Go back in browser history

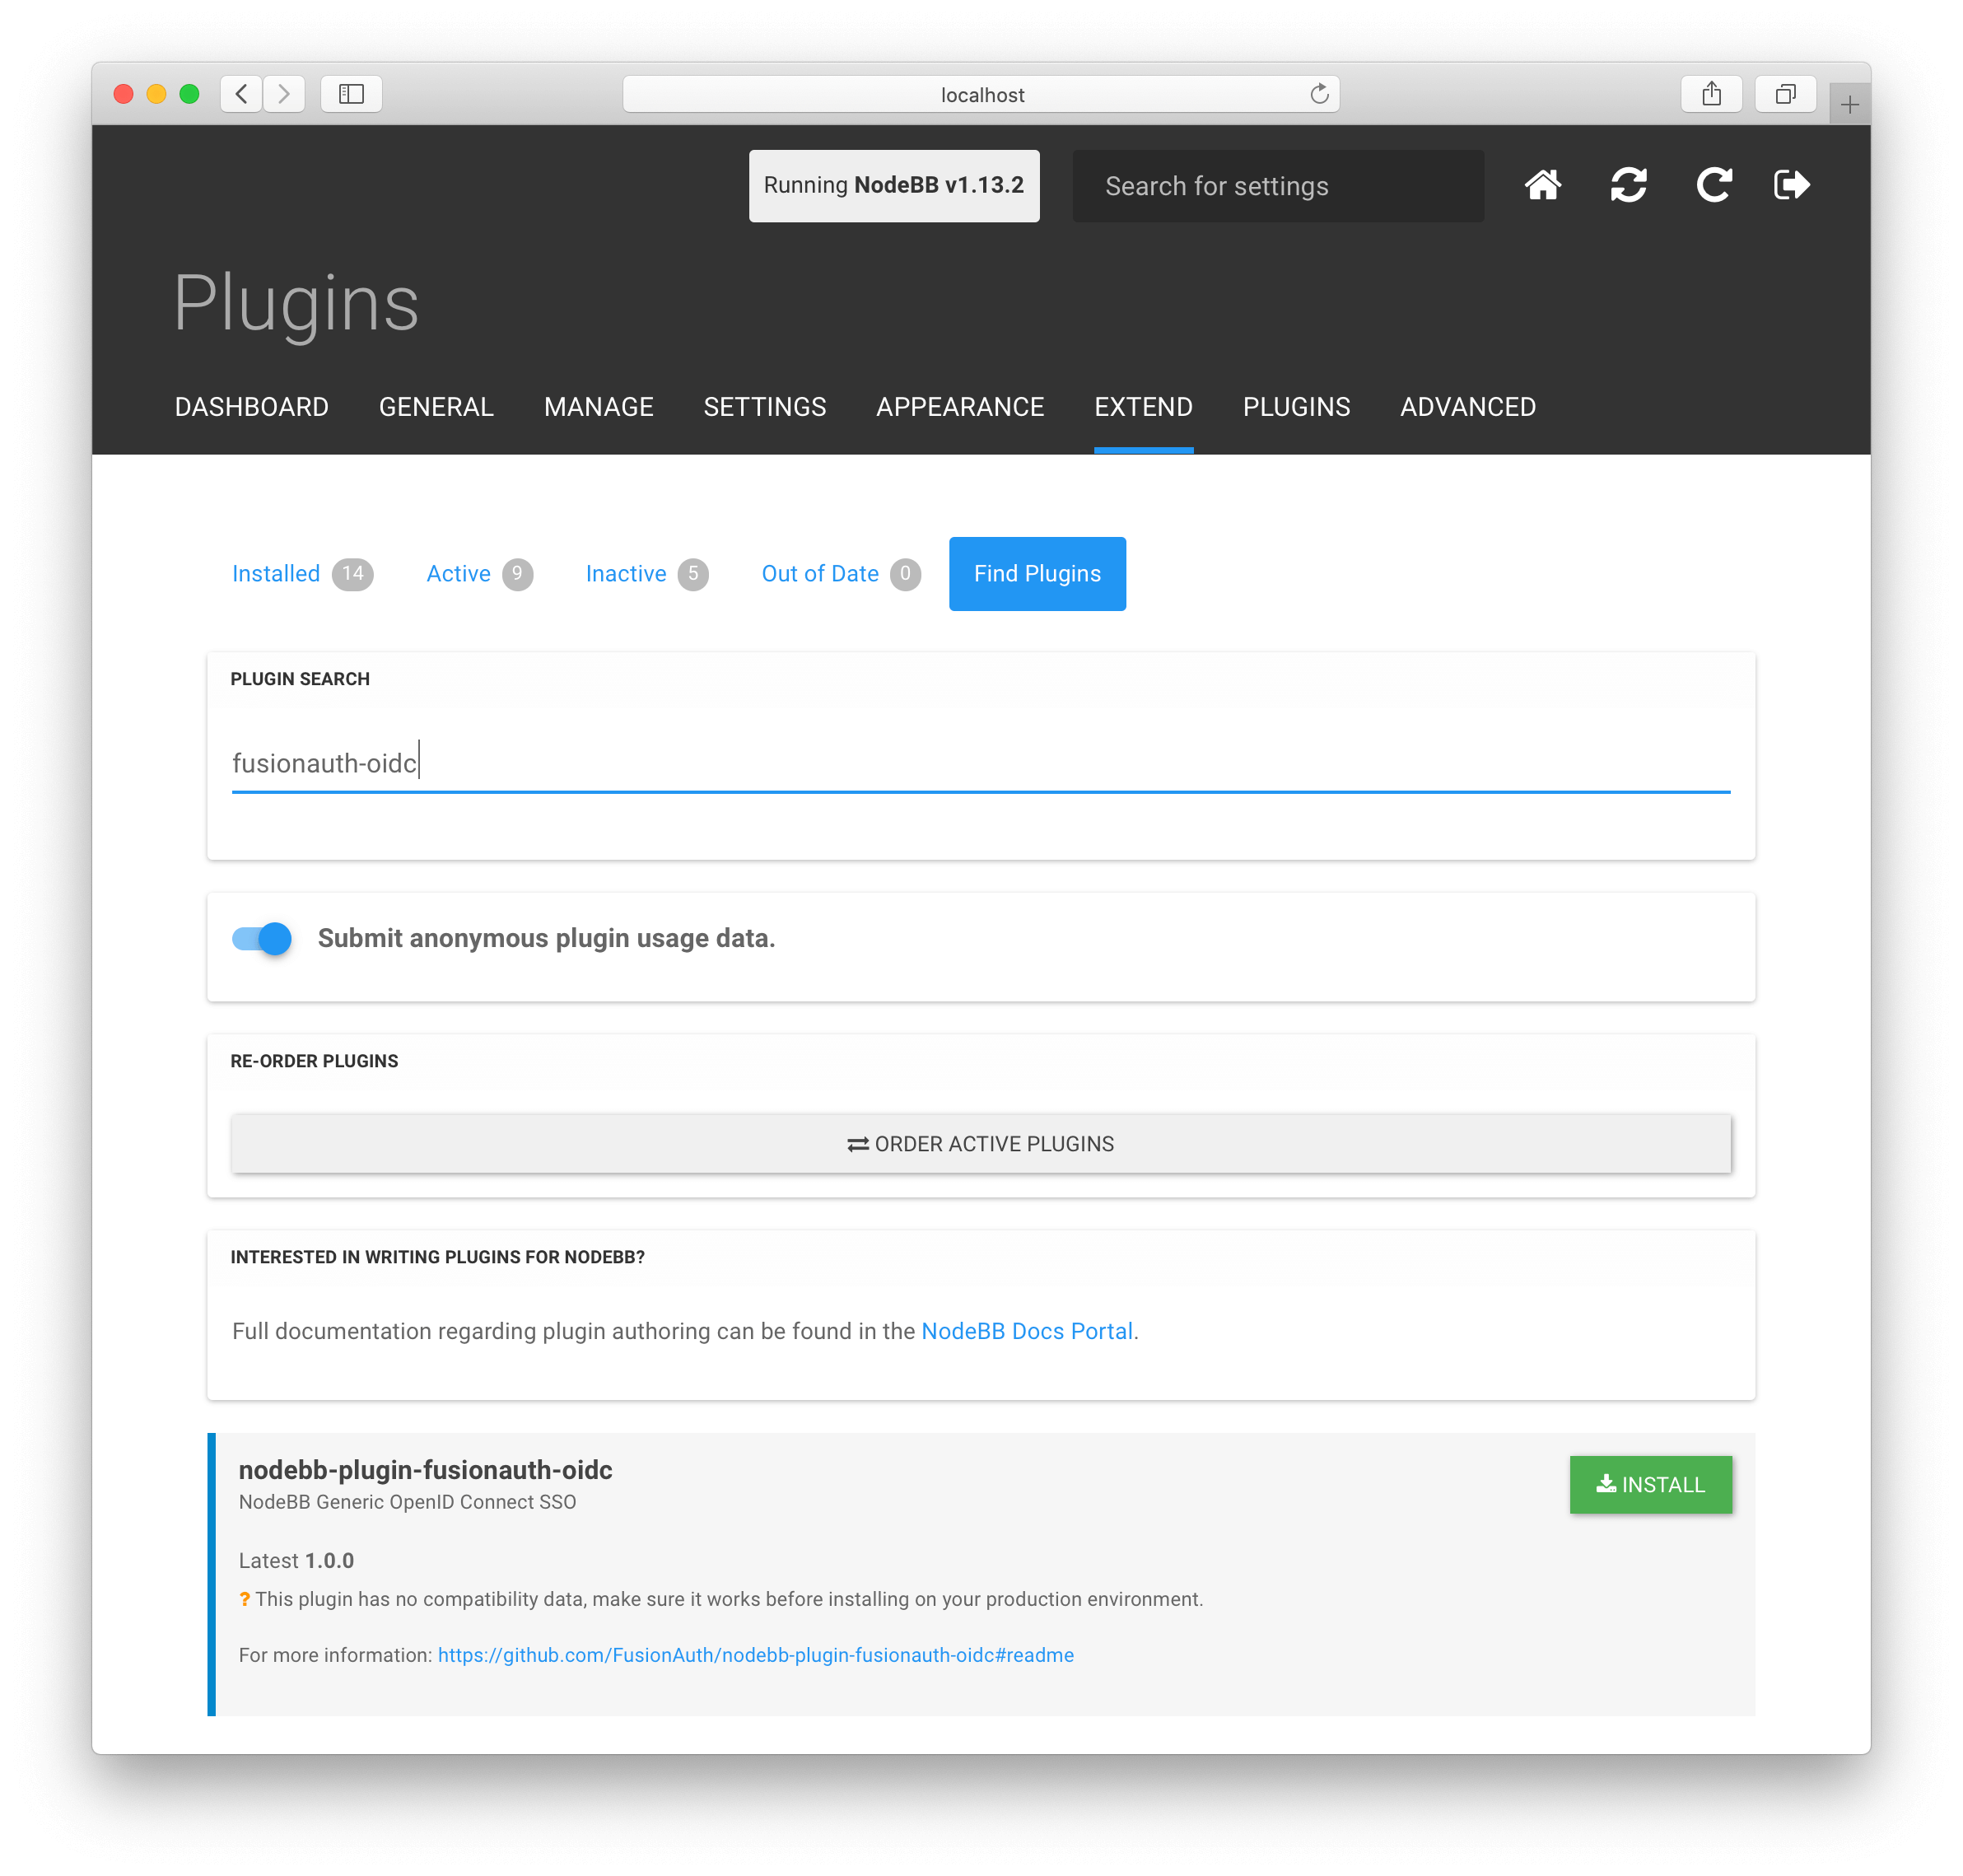click(241, 94)
